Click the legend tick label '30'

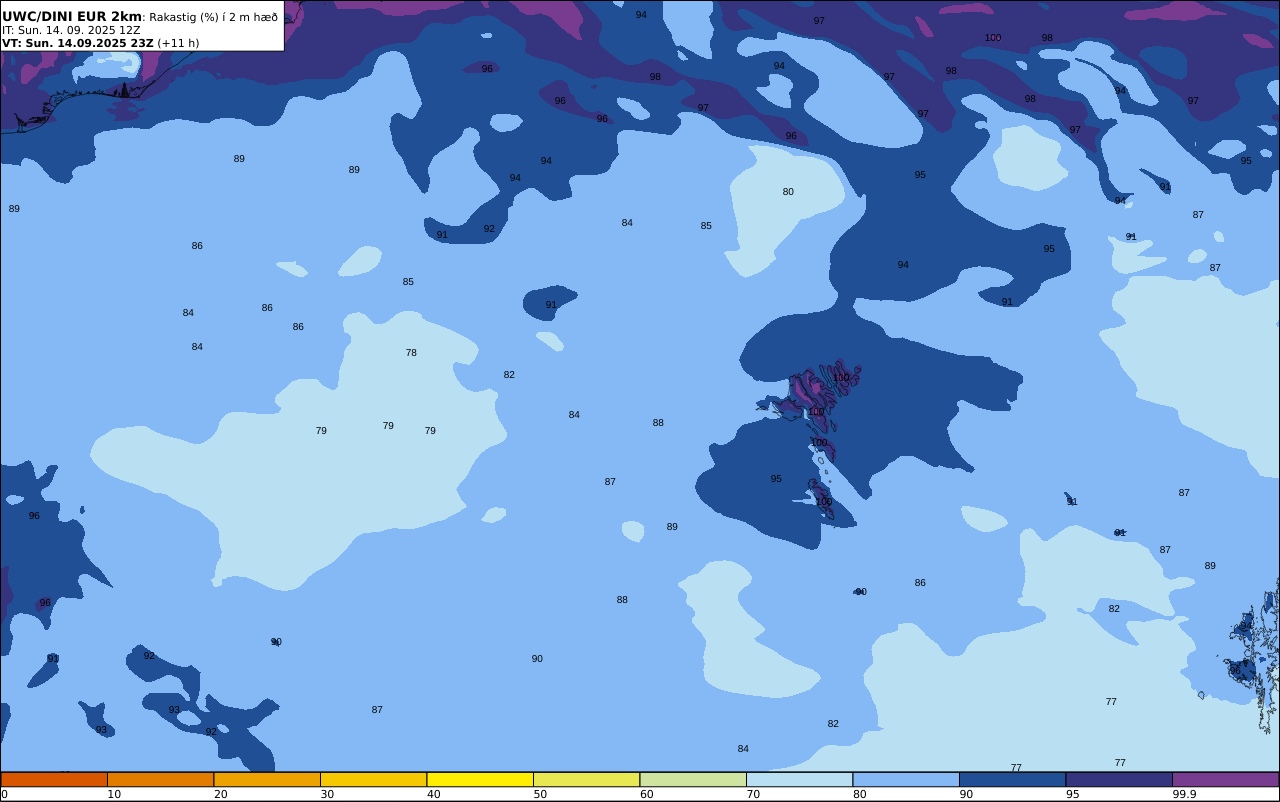[327, 794]
